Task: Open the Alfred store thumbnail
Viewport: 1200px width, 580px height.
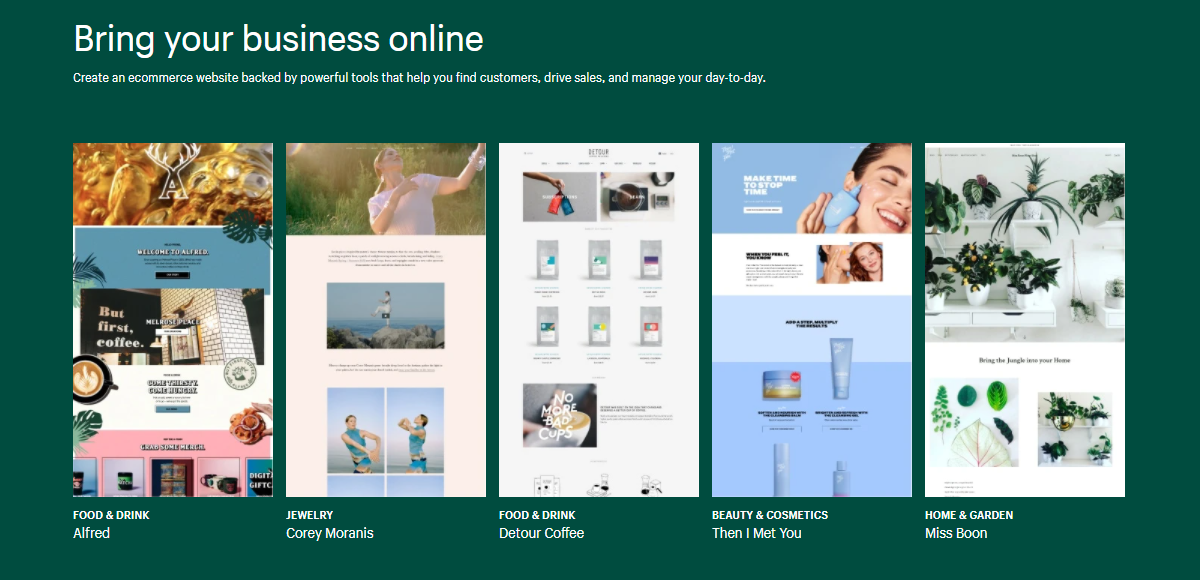Action: point(173,320)
